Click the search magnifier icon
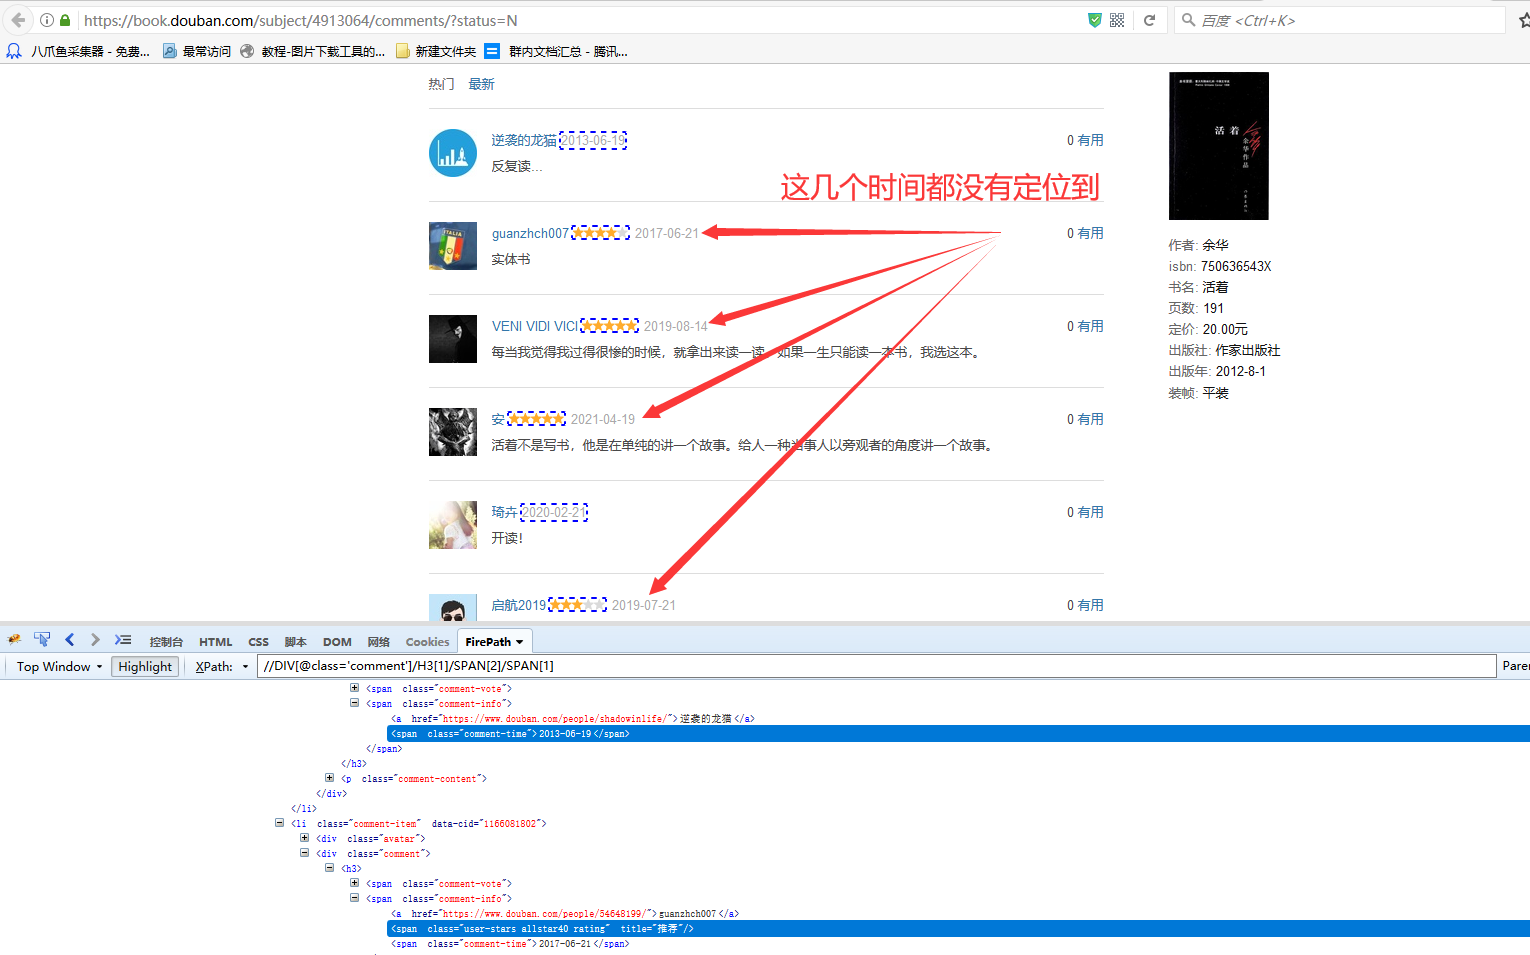 1189,20
